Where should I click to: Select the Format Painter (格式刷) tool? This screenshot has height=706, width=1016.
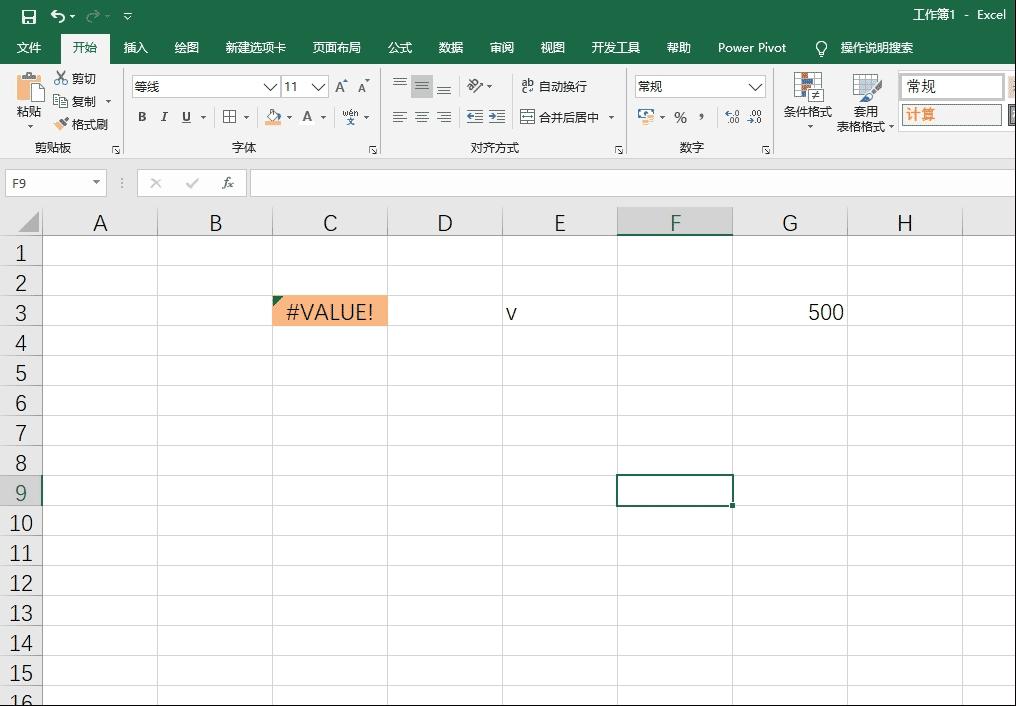point(83,123)
